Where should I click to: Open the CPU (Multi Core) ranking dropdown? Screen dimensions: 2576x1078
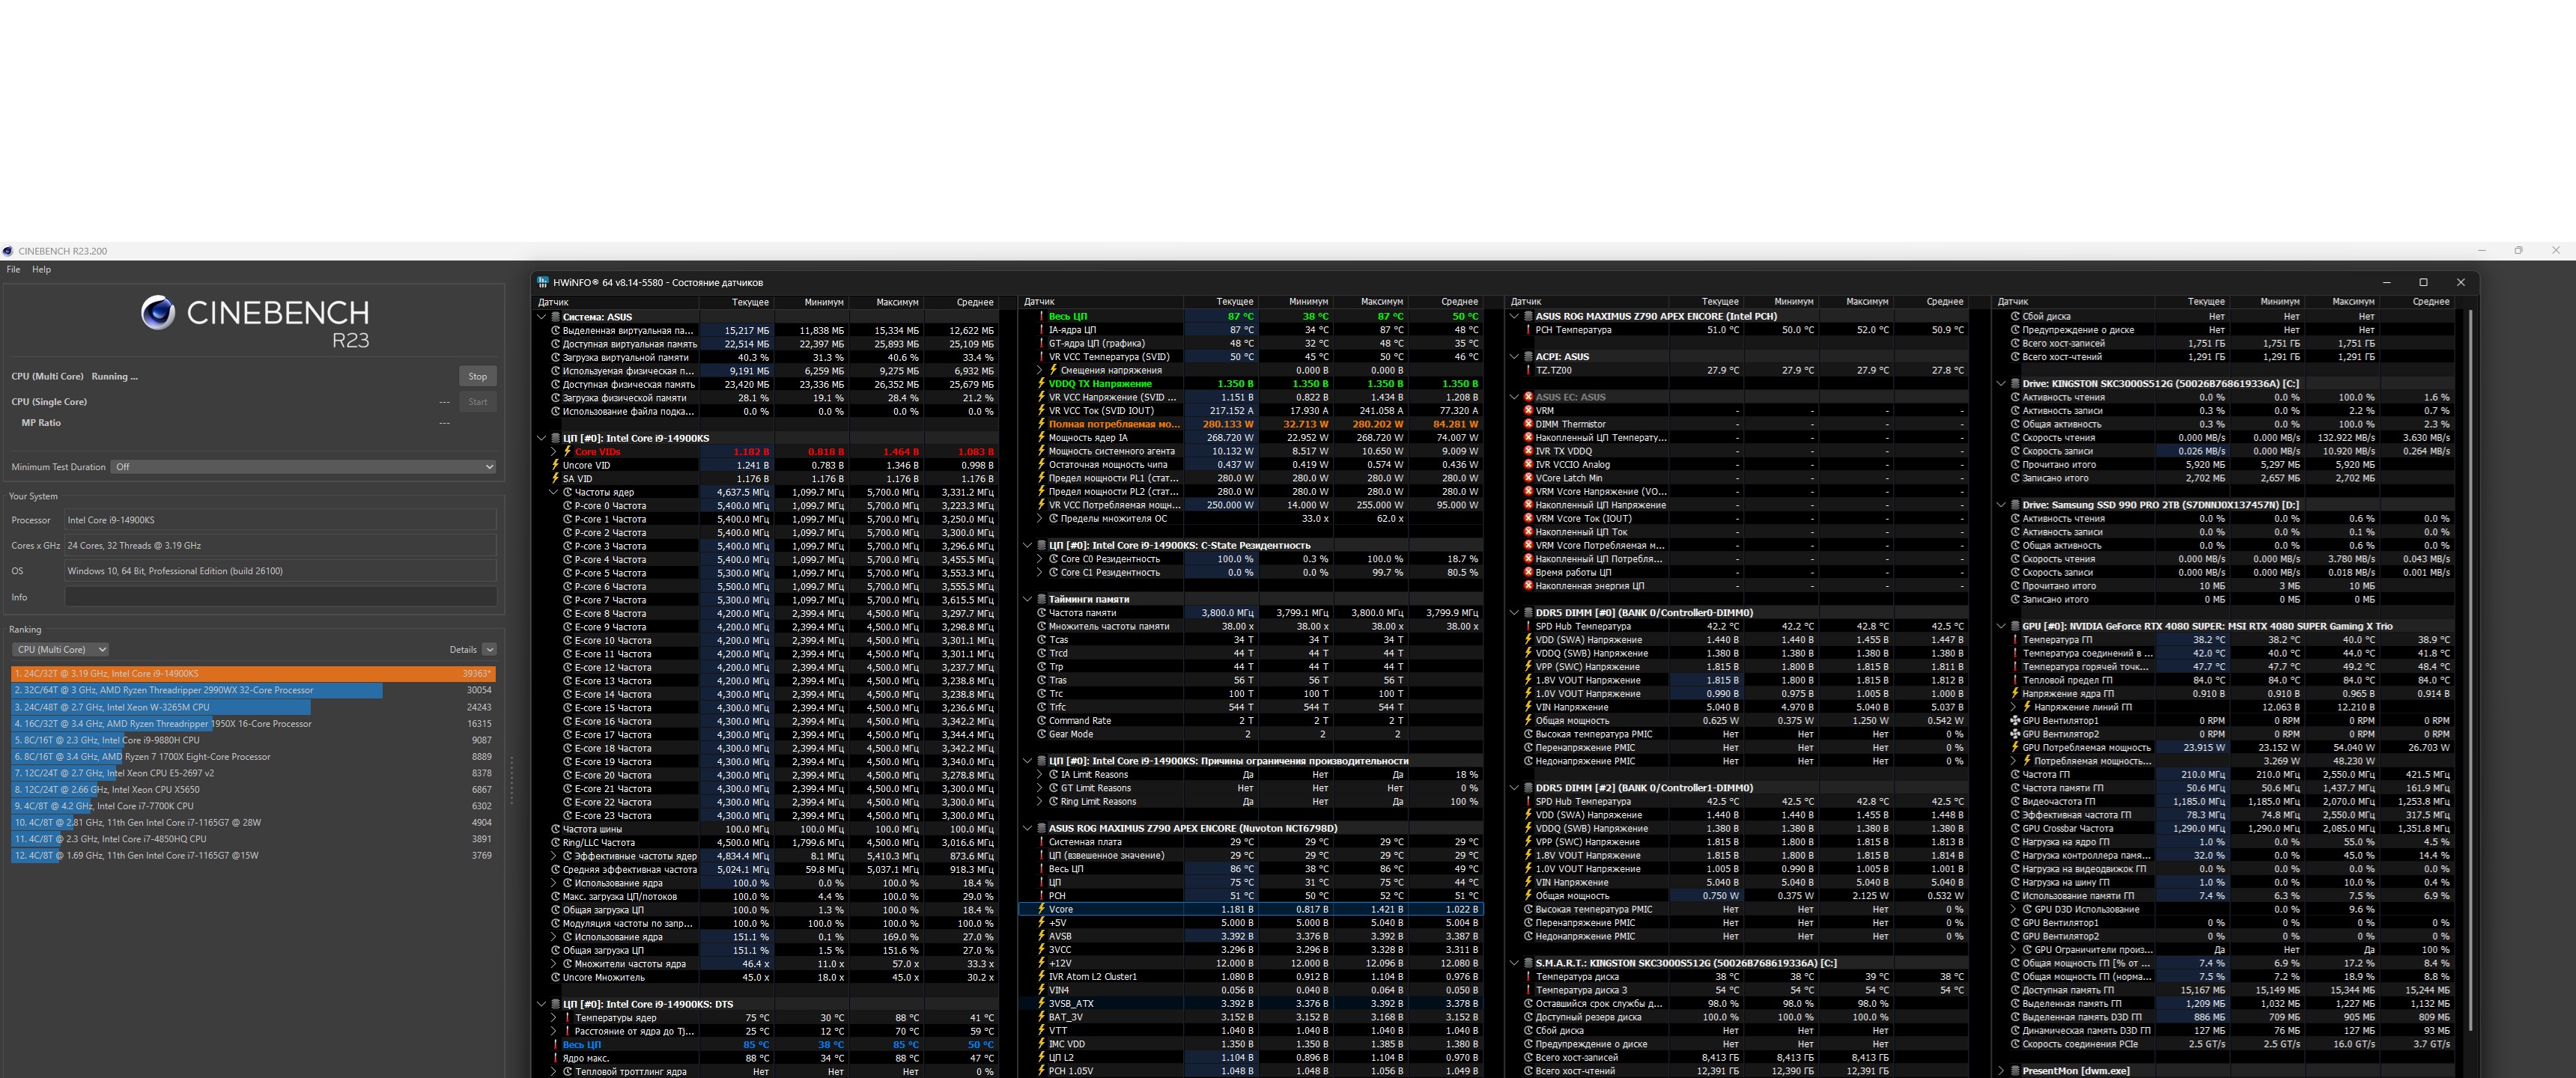click(60, 650)
